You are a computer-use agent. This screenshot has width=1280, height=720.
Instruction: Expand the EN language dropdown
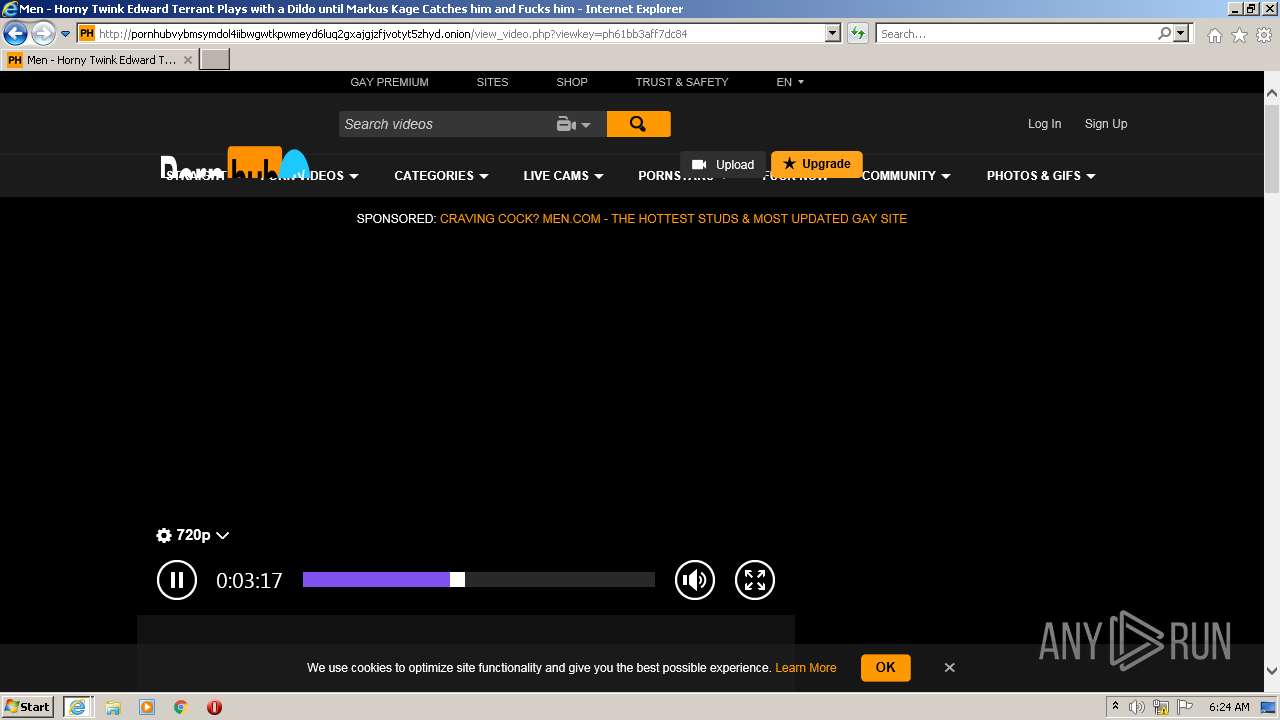tap(790, 82)
